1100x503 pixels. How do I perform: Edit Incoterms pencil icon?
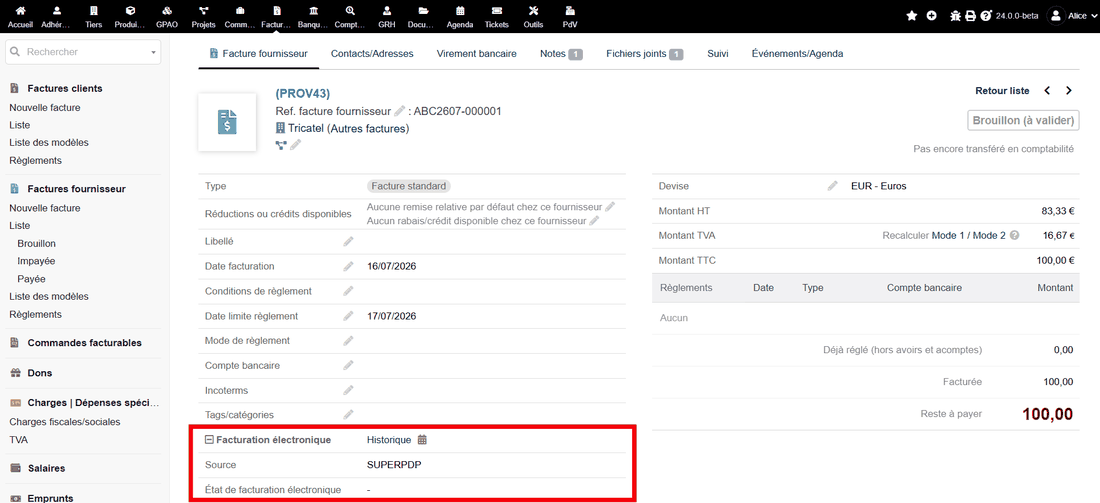point(348,390)
